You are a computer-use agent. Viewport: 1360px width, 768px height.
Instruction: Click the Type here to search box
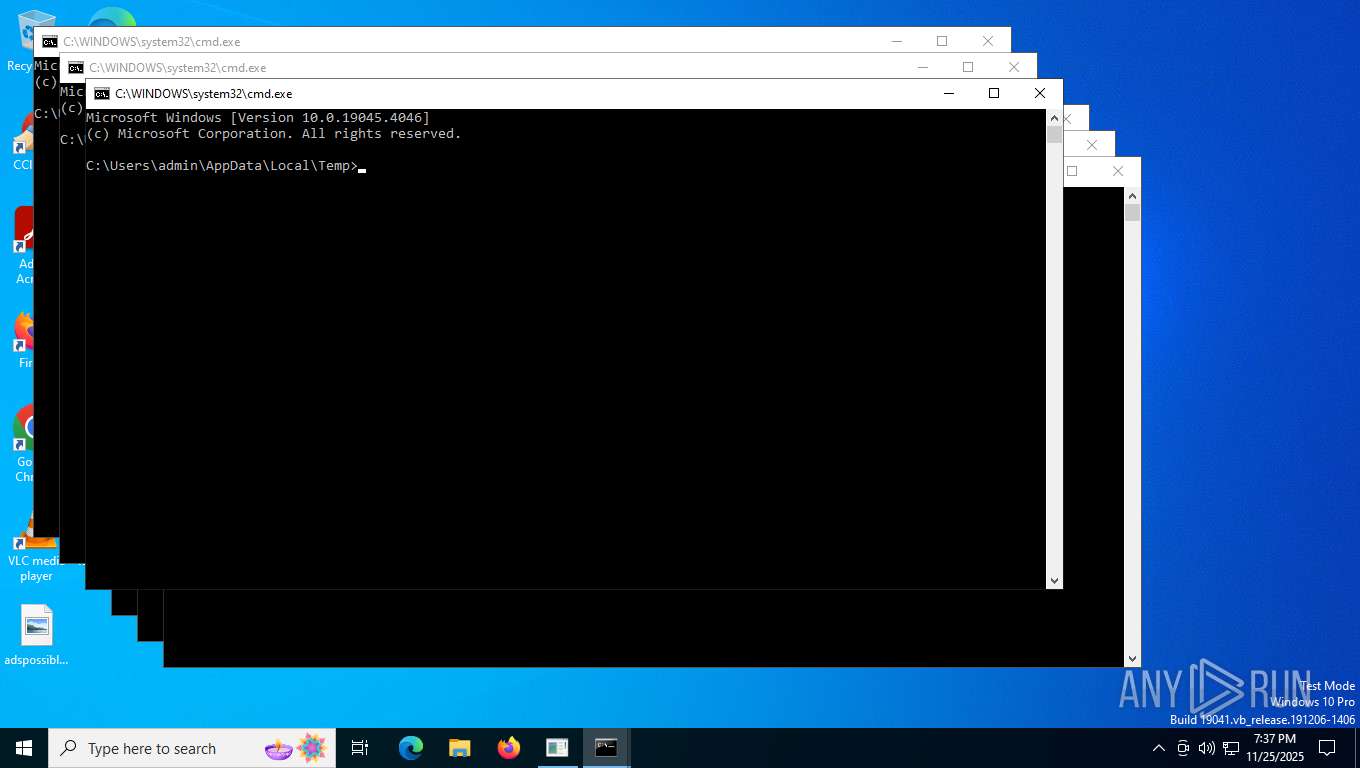[x=191, y=748]
